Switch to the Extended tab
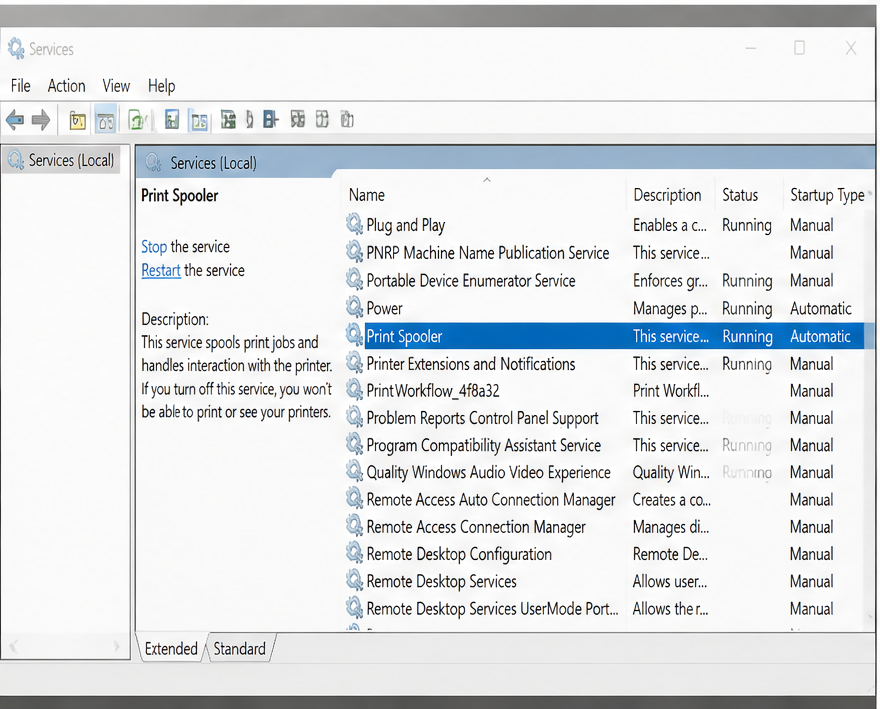Screen dimensions: 880x709 (171, 649)
